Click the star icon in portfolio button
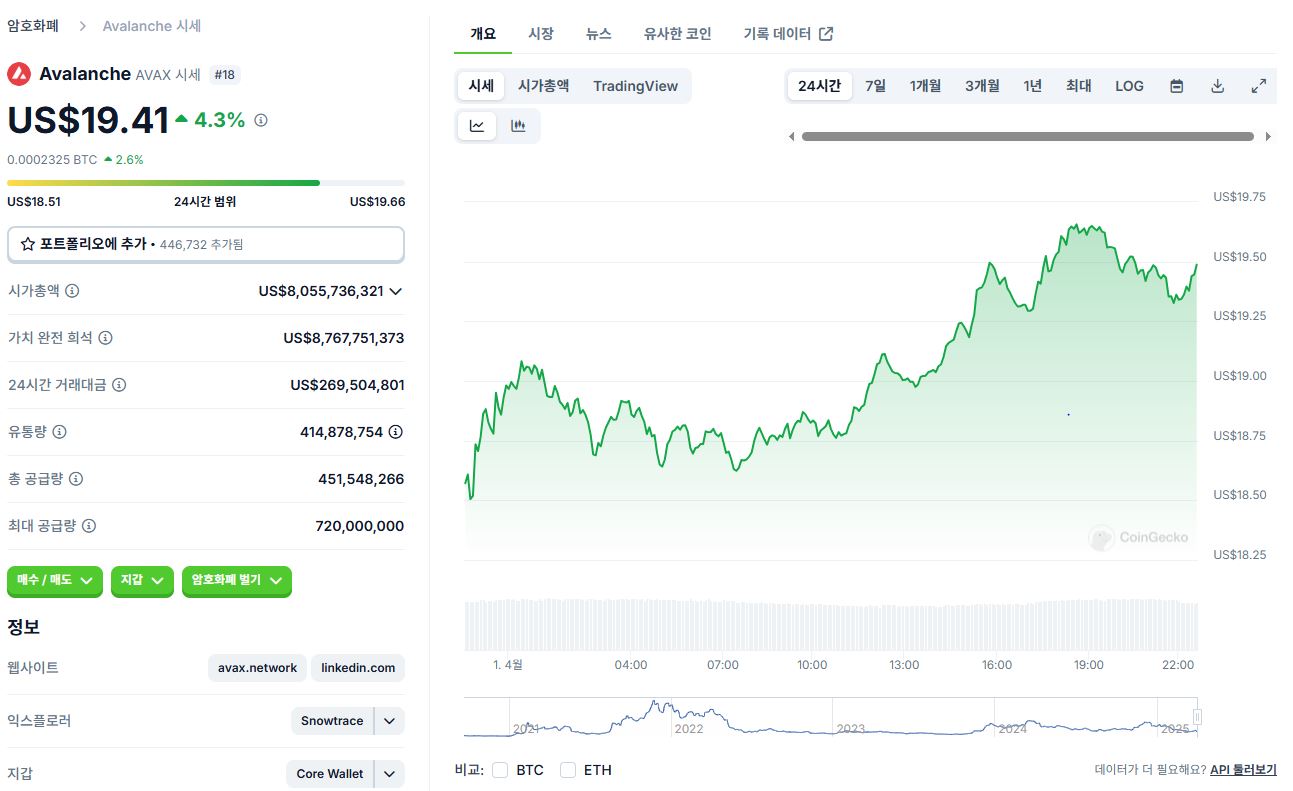 tap(28, 244)
